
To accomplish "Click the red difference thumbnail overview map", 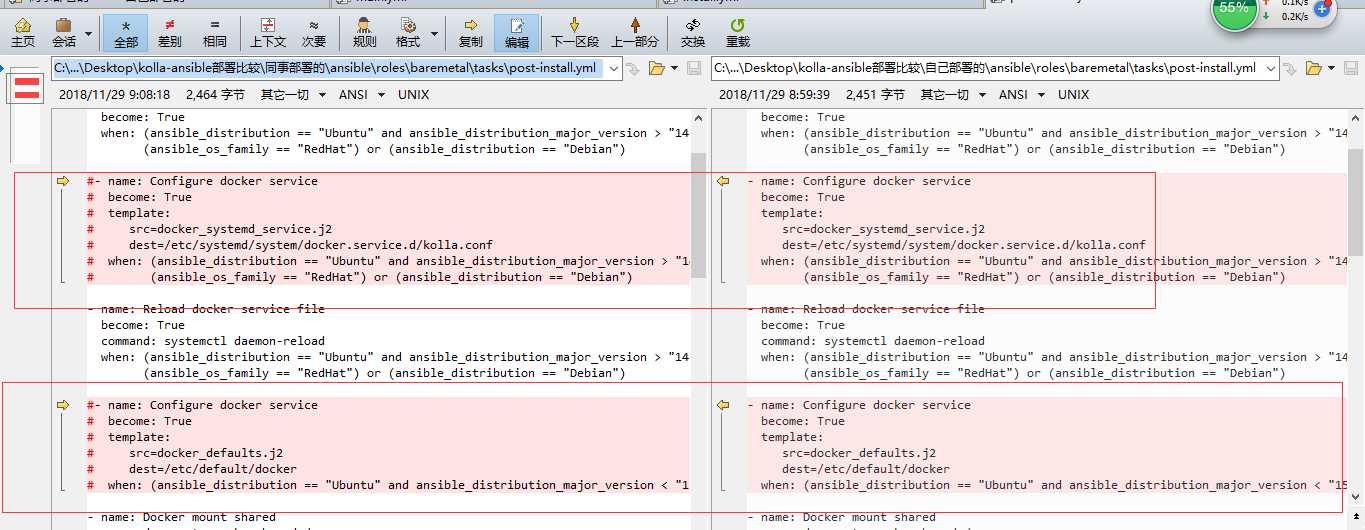I will 26,87.
